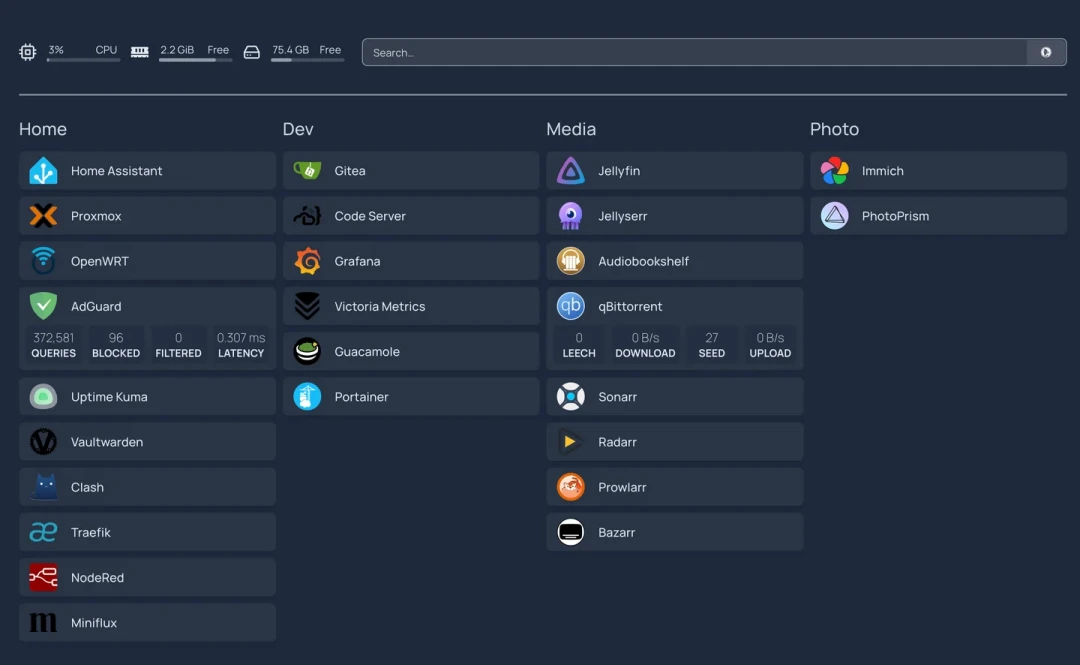Click the CPU chip icon in header
This screenshot has width=1080, height=665.
coord(28,52)
